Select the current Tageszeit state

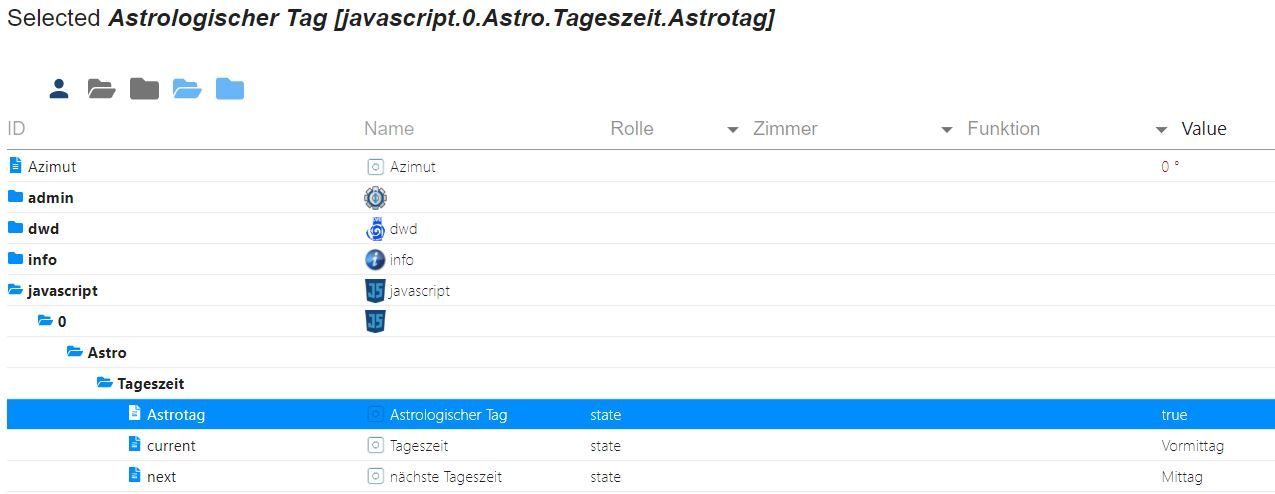171,446
